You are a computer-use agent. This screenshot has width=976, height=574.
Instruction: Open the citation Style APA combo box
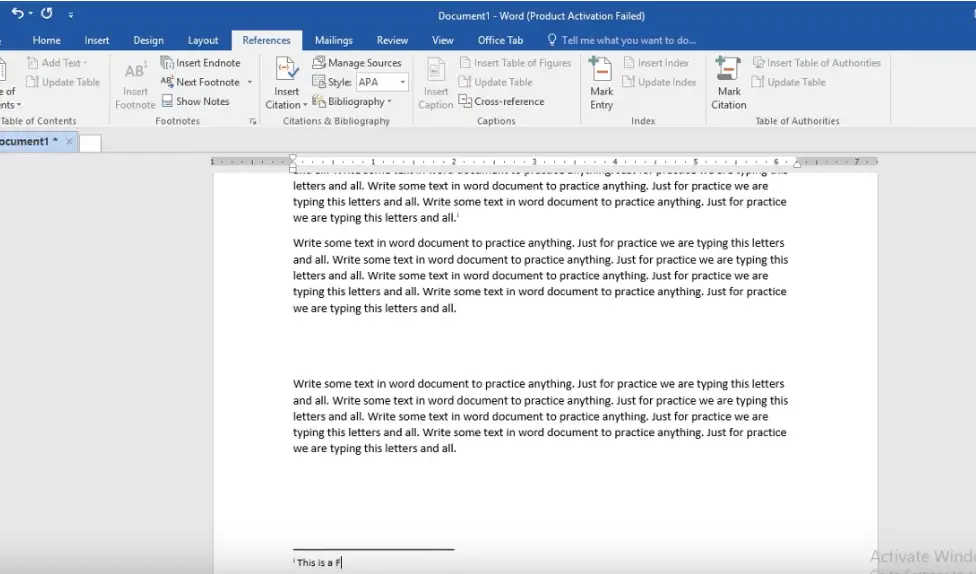point(382,82)
